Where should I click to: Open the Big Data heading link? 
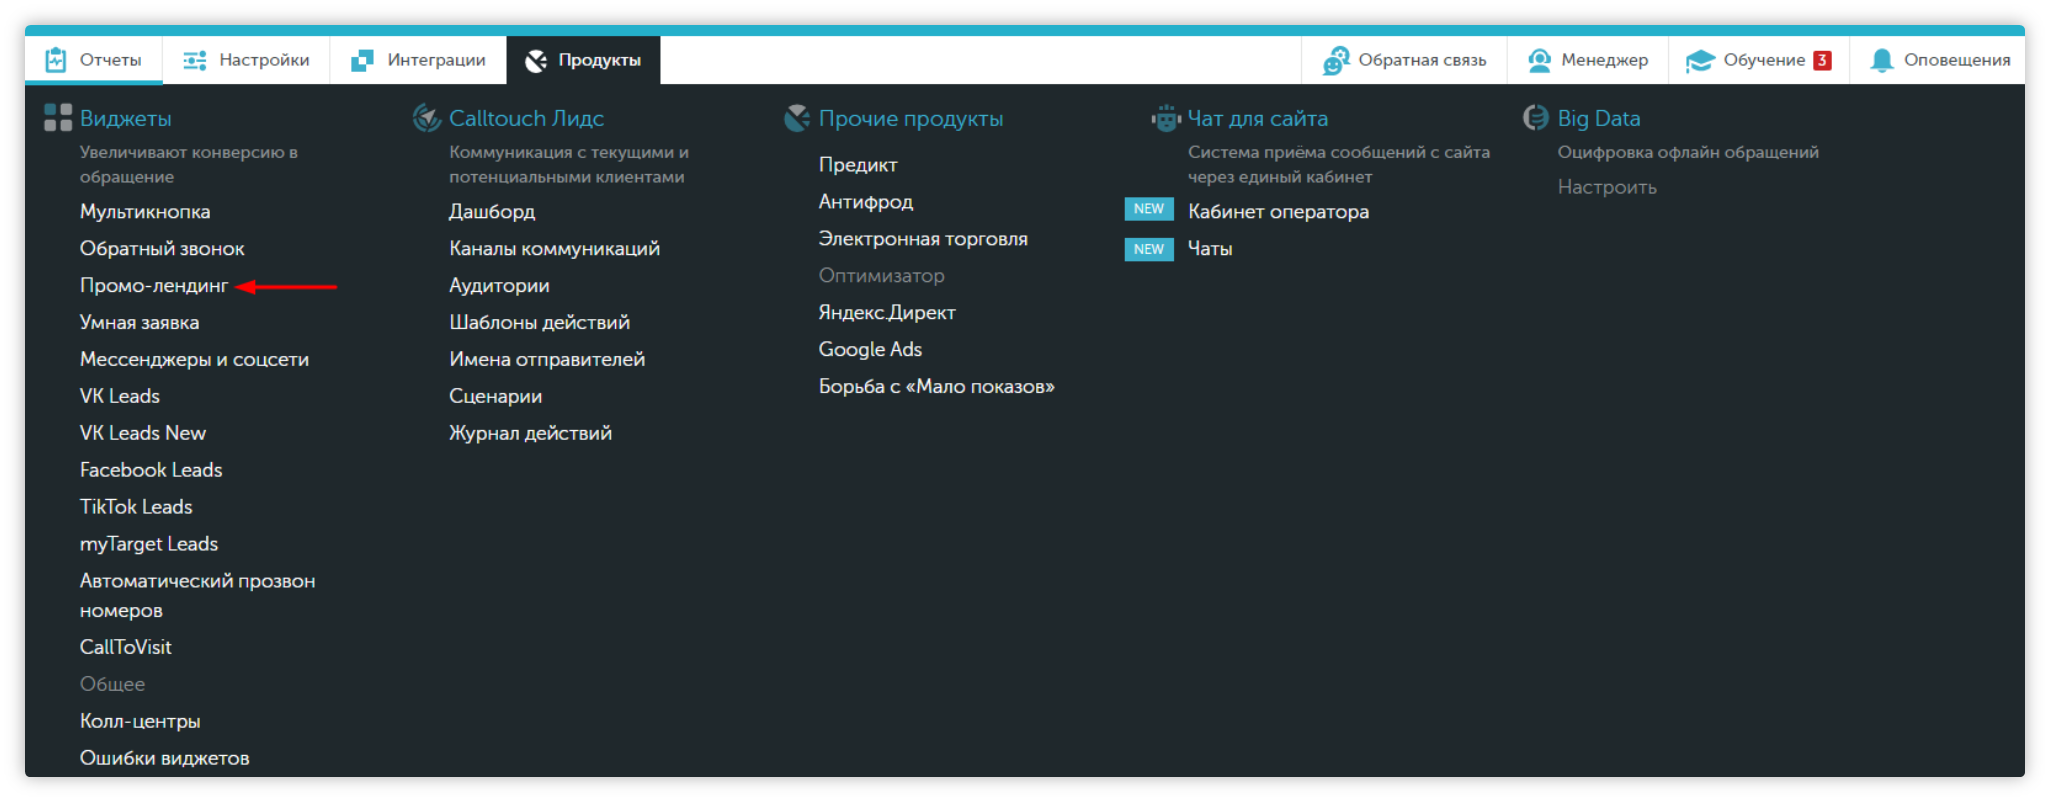[1599, 118]
